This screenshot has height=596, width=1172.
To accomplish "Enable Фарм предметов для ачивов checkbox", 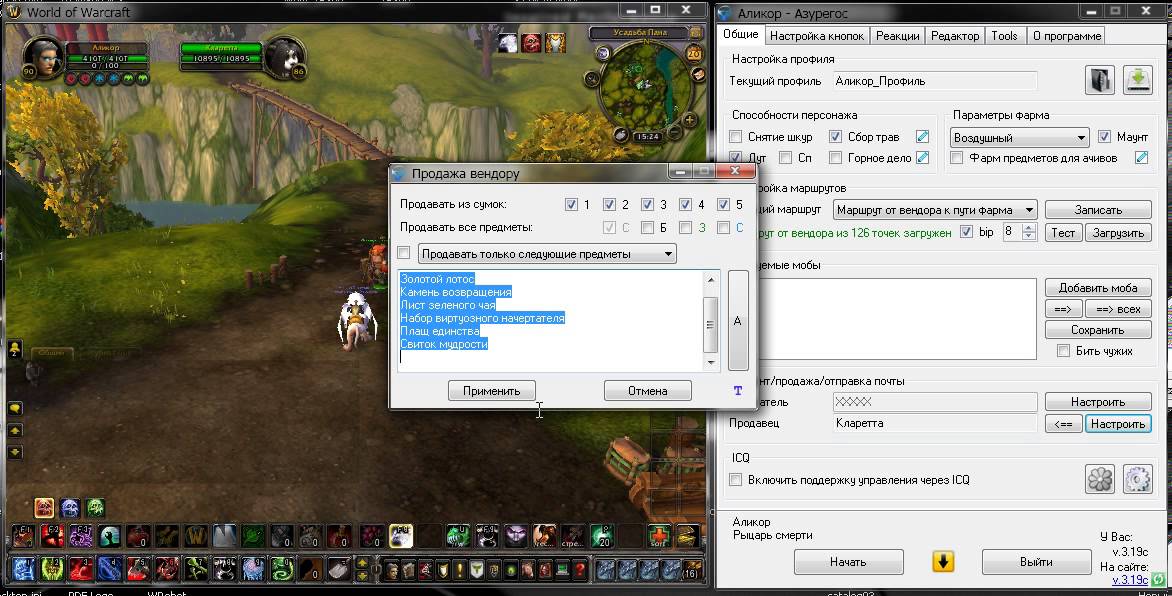I will point(956,158).
